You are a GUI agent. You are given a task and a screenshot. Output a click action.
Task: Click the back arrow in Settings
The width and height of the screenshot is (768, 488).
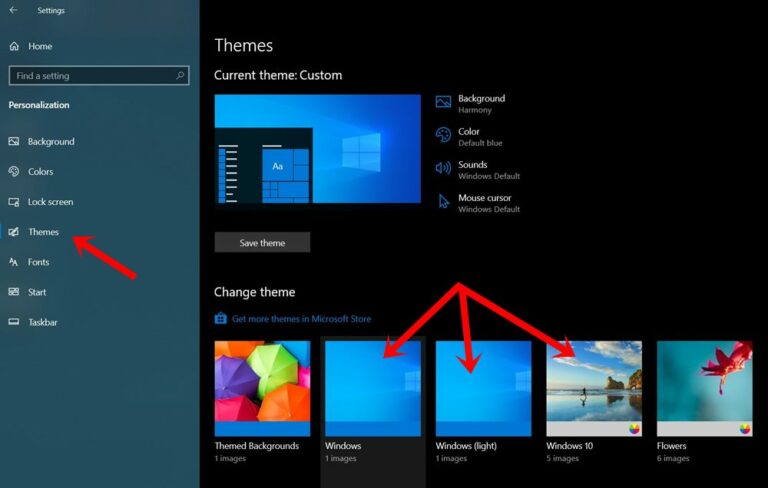pos(14,10)
